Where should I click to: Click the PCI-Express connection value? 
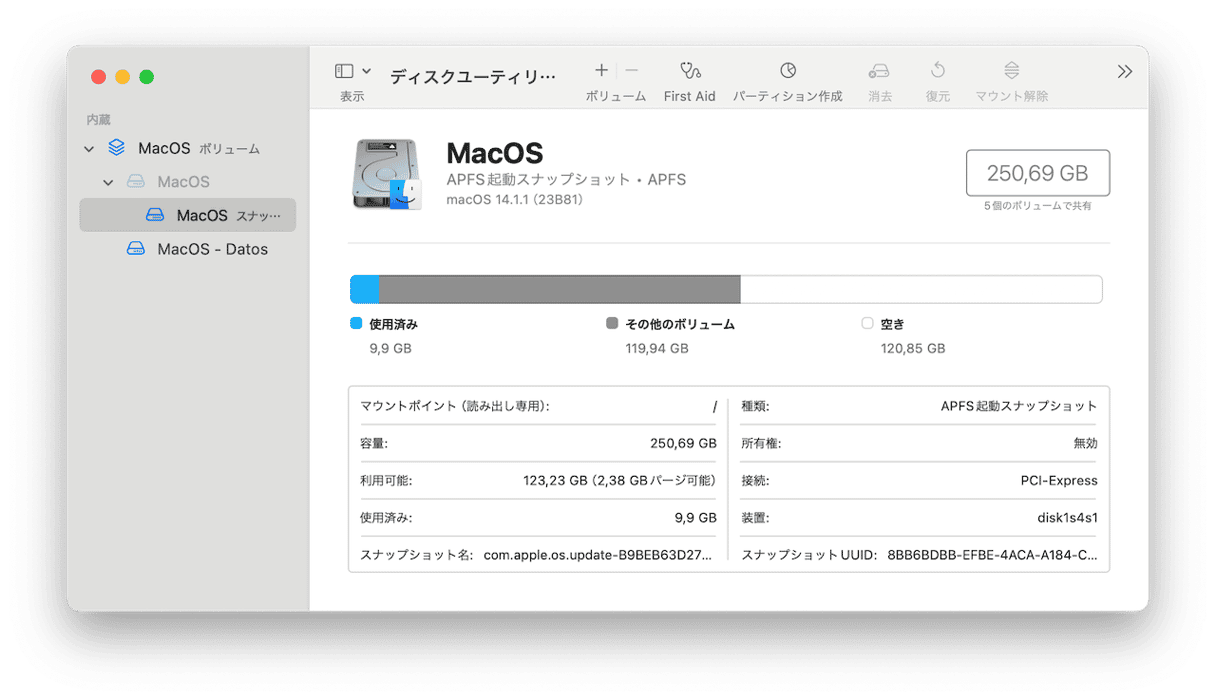click(x=1059, y=481)
